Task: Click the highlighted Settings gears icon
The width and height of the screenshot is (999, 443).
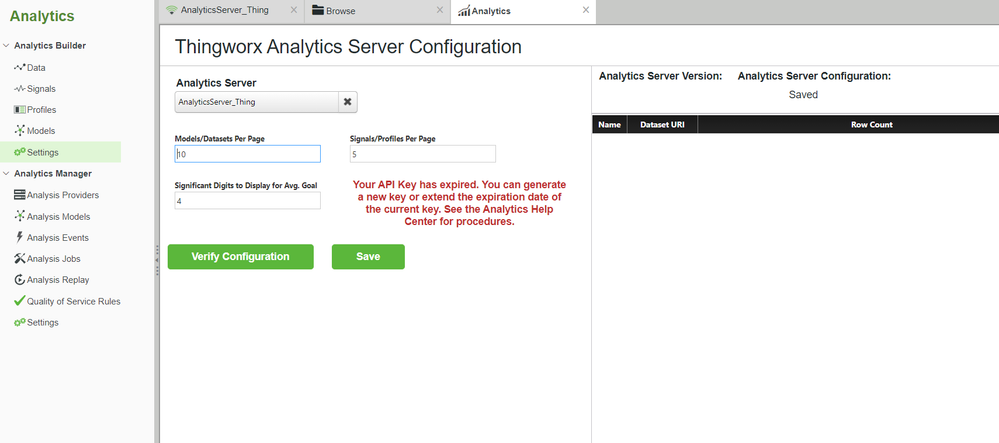Action: point(19,152)
